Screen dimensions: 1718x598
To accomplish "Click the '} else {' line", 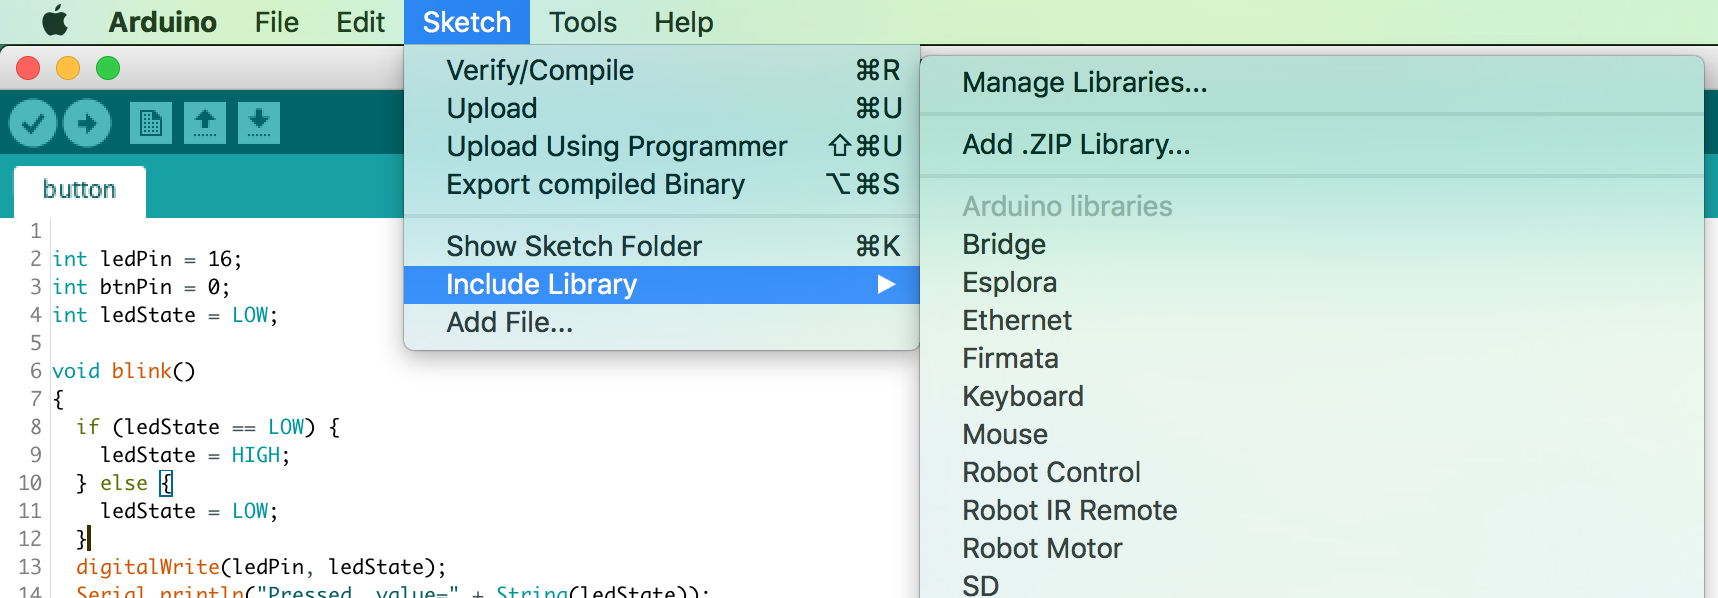I will [x=125, y=483].
